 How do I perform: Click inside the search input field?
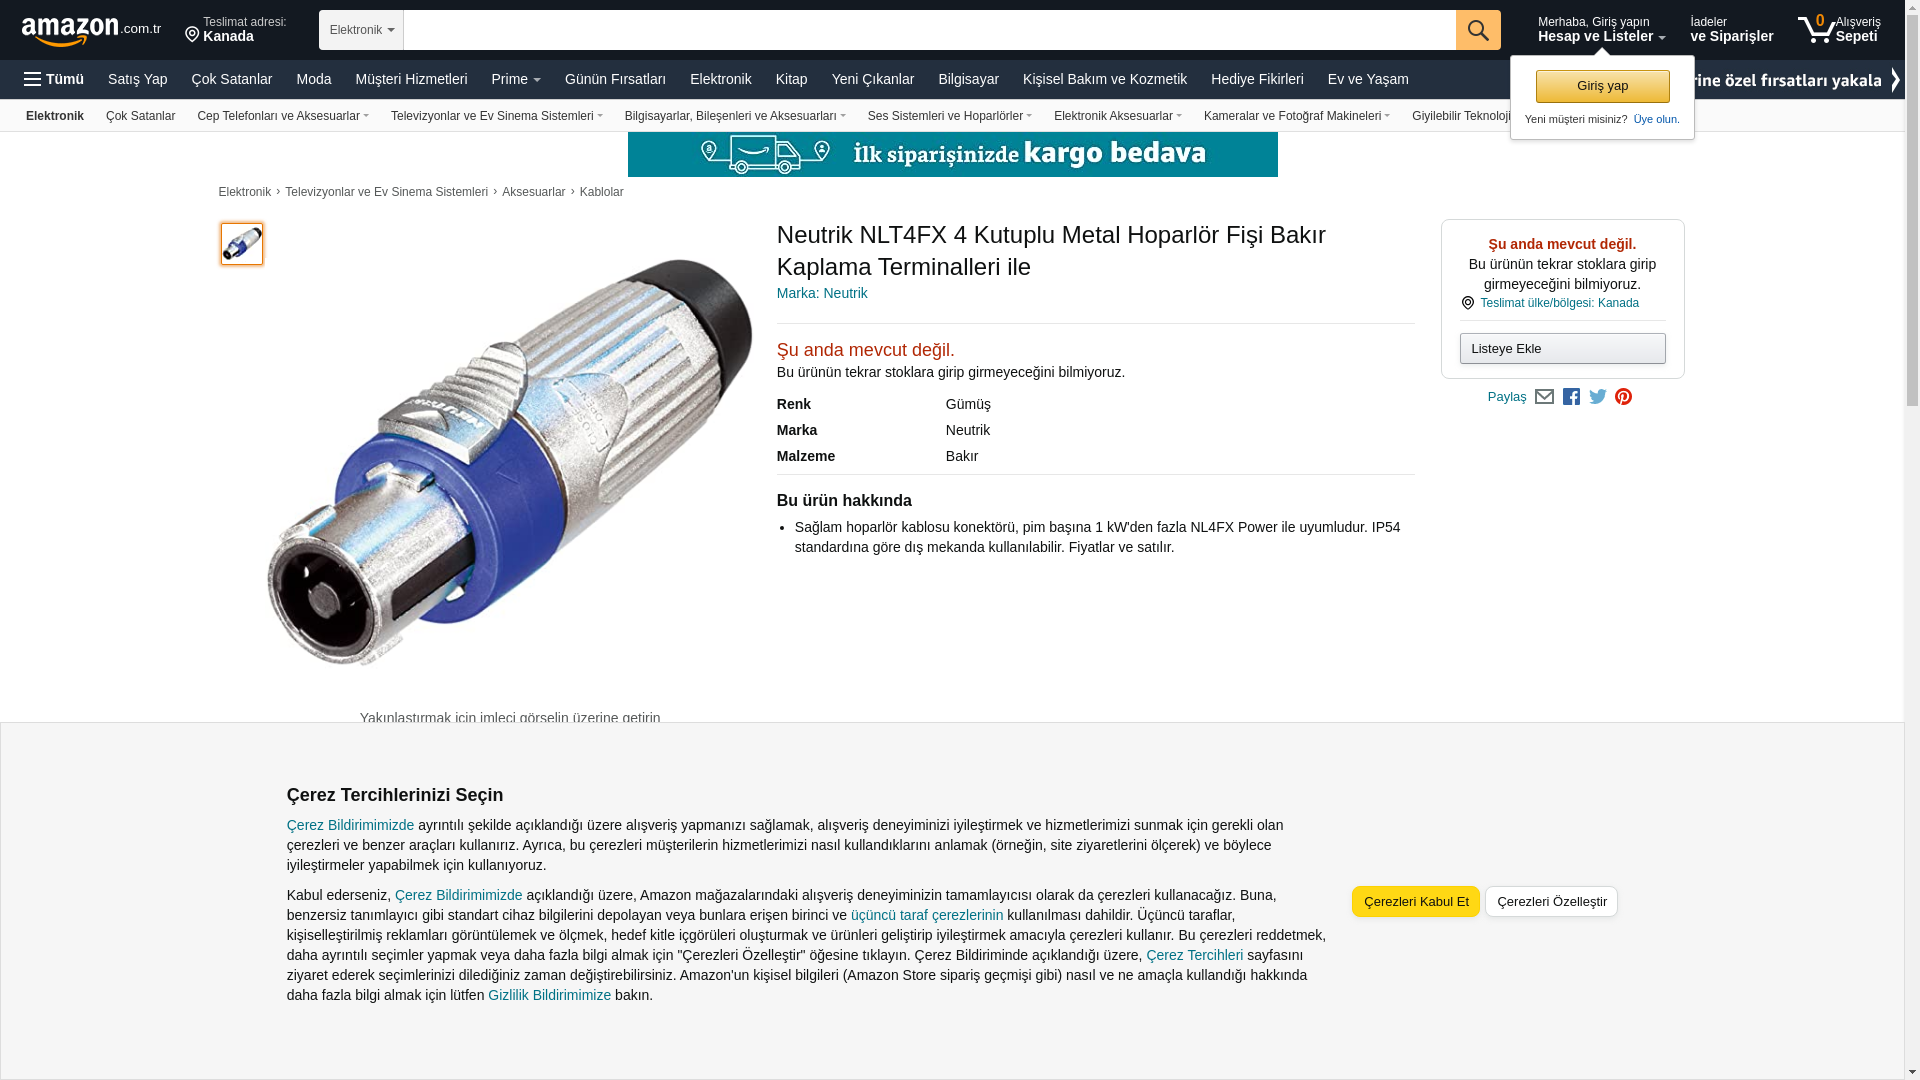pos(929,30)
